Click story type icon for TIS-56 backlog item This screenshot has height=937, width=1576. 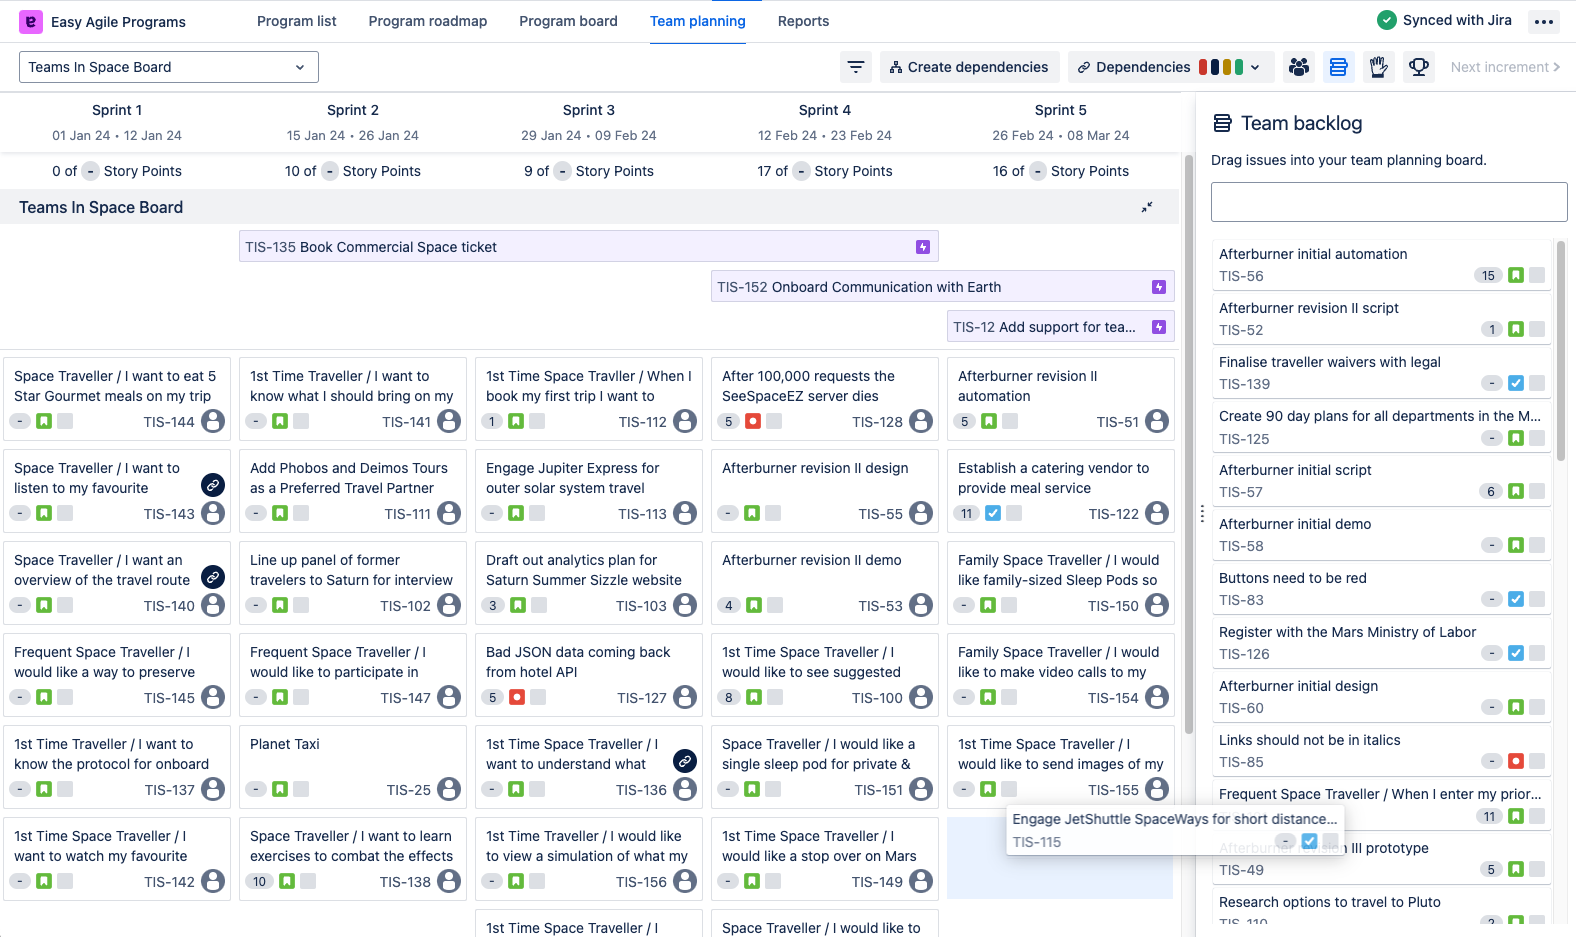pos(1516,275)
